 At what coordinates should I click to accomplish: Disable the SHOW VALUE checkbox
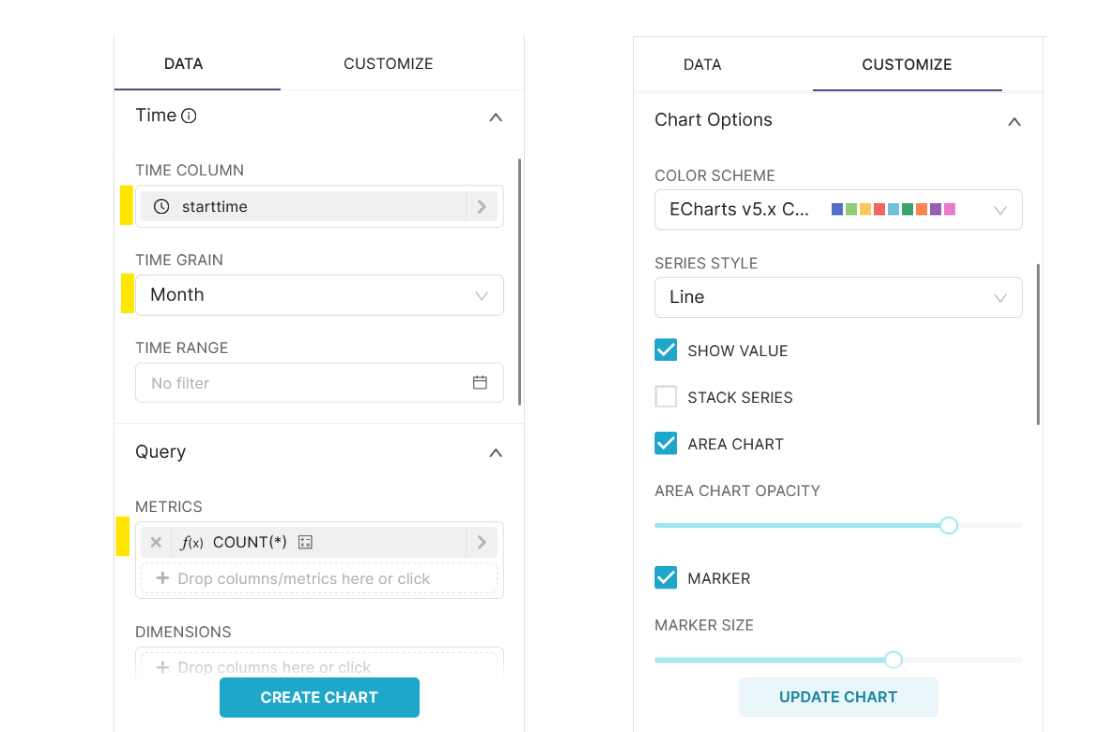coord(666,350)
